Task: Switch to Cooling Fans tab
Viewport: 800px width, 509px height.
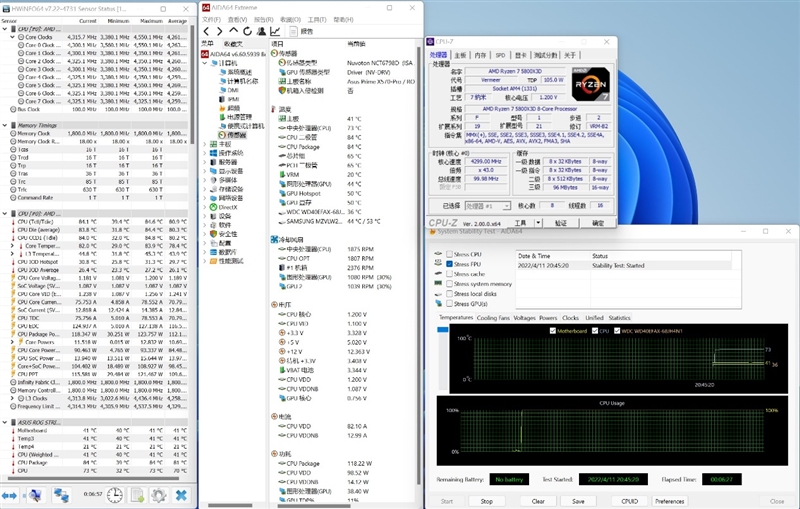Action: [x=493, y=318]
